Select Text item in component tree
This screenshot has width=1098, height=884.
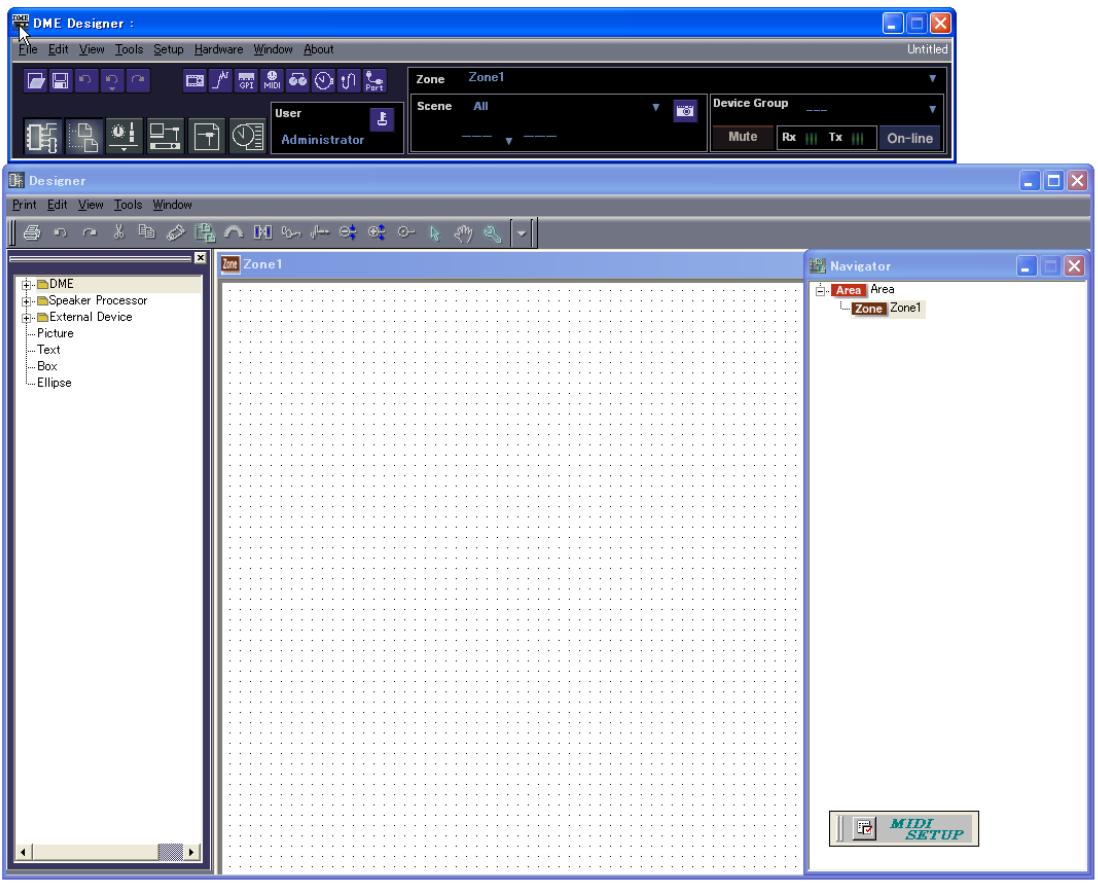48,350
